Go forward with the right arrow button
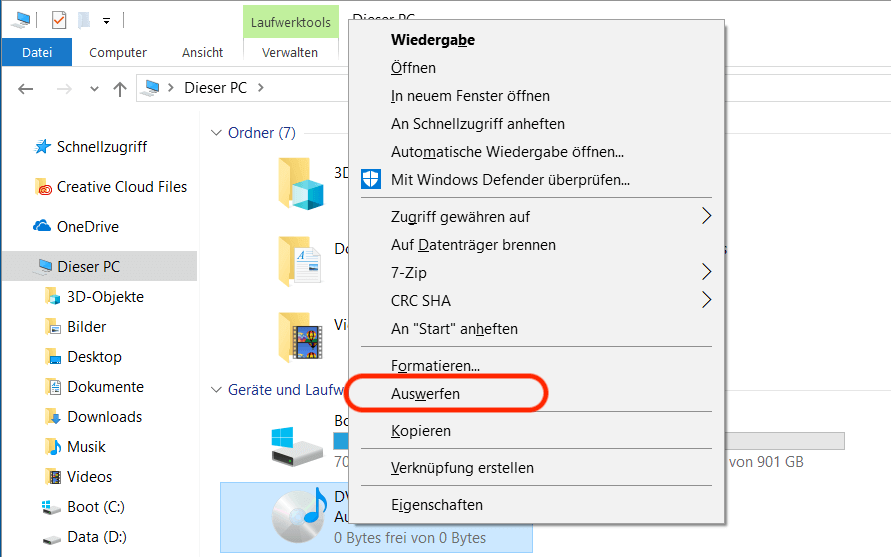 pos(64,89)
